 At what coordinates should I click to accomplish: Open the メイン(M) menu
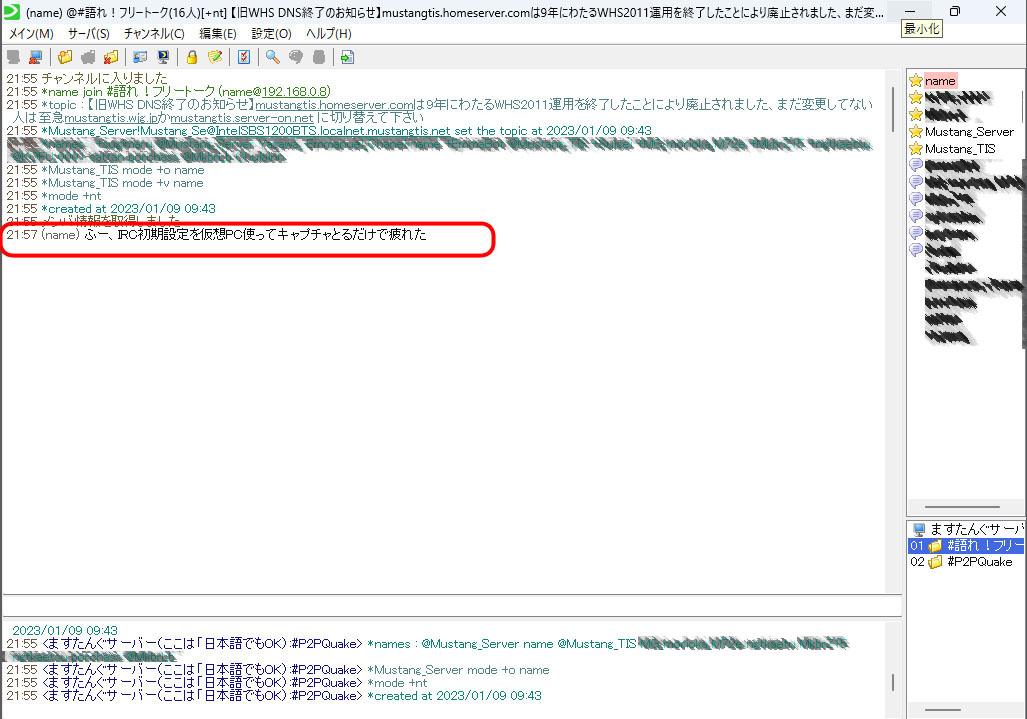pos(31,33)
